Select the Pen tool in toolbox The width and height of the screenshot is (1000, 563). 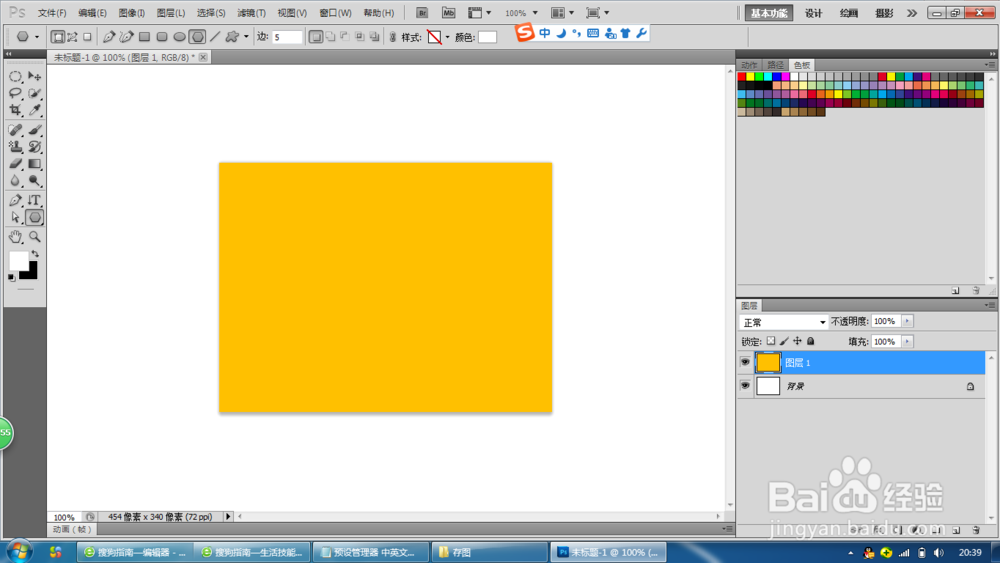15,200
